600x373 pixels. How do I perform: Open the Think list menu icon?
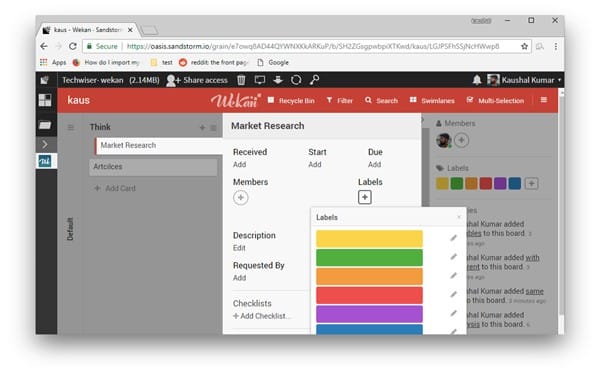[213, 128]
